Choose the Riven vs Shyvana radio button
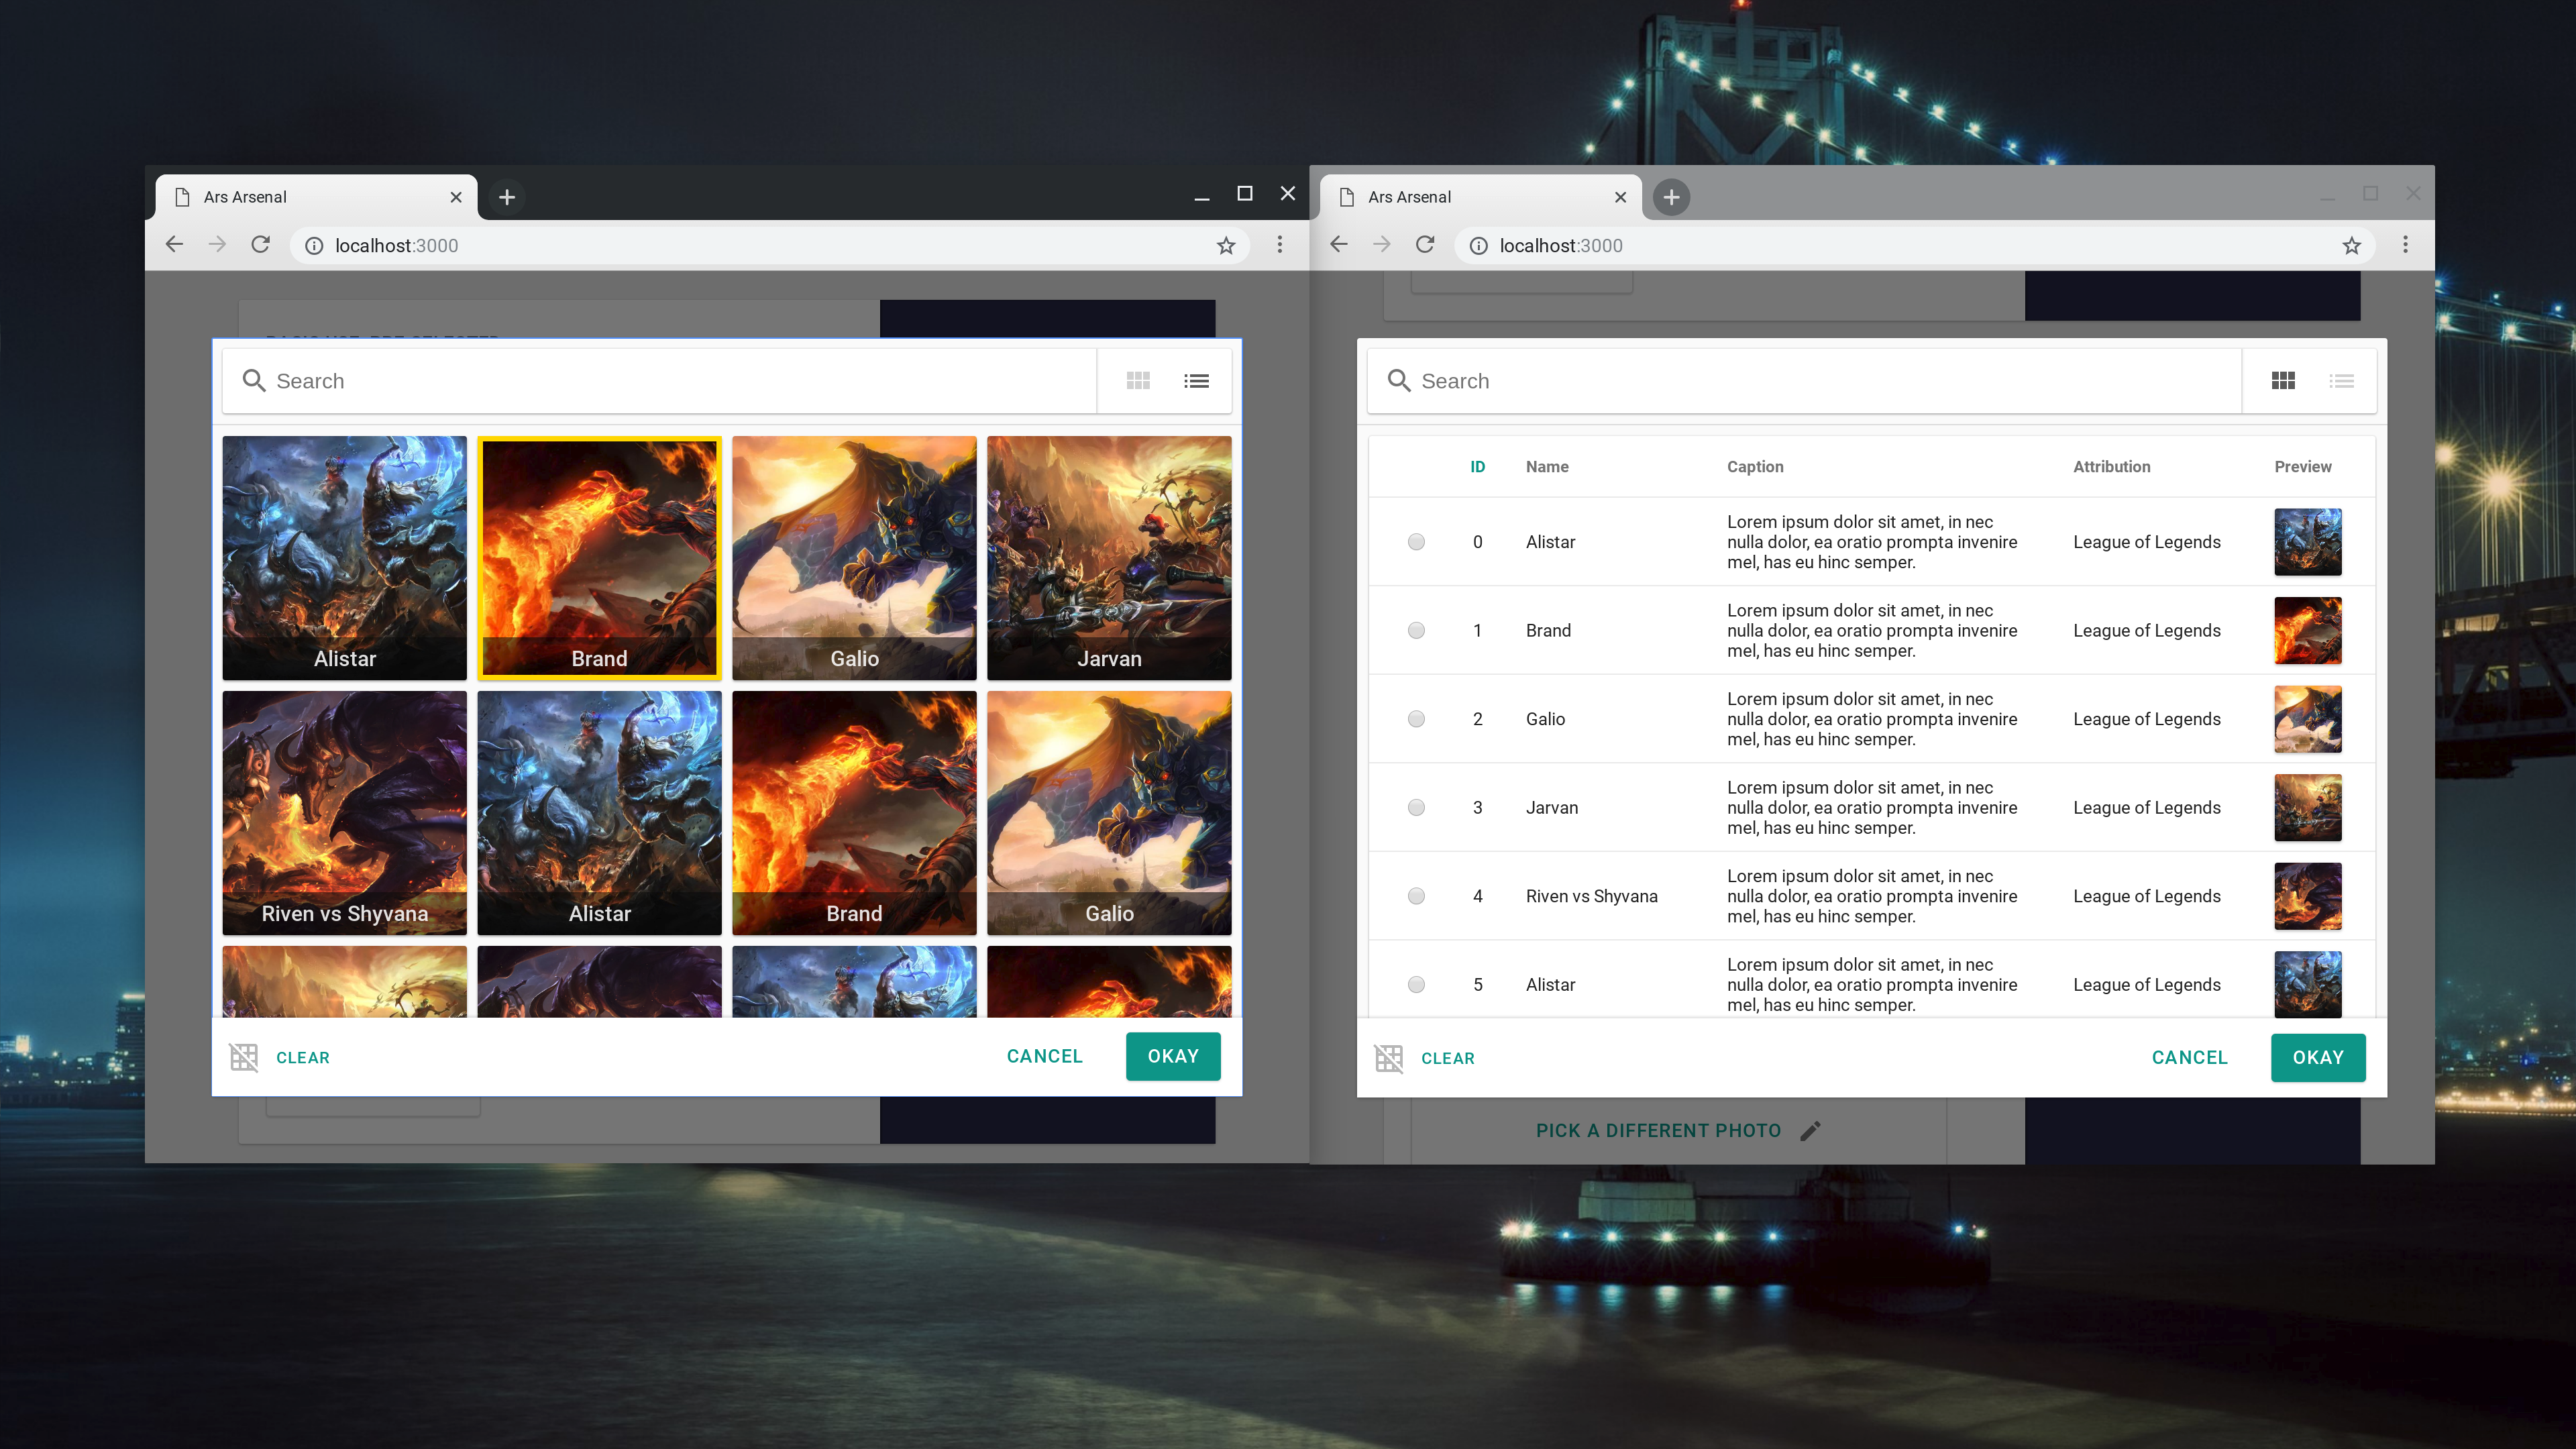2576x1449 pixels. [x=1416, y=896]
